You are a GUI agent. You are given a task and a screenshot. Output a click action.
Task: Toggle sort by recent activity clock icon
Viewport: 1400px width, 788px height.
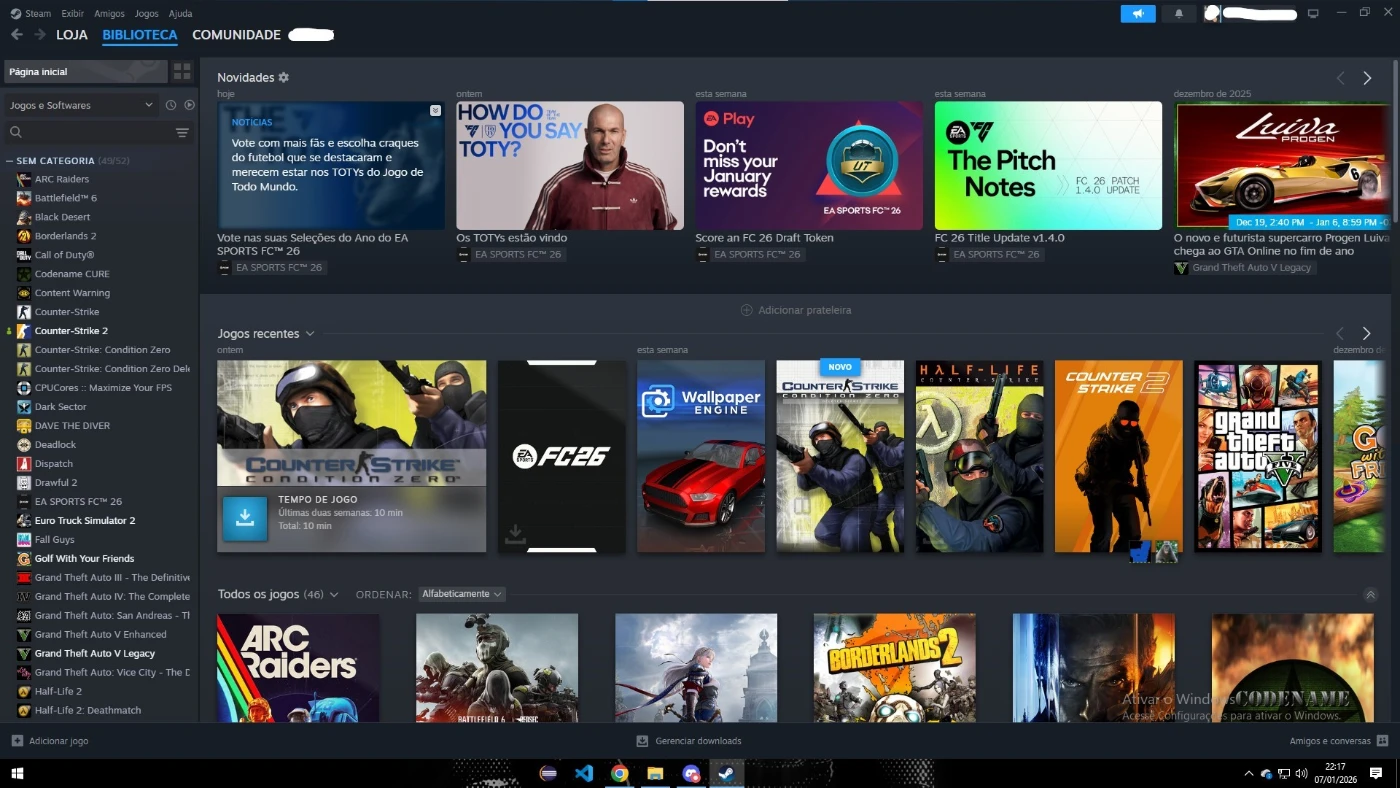tap(171, 105)
